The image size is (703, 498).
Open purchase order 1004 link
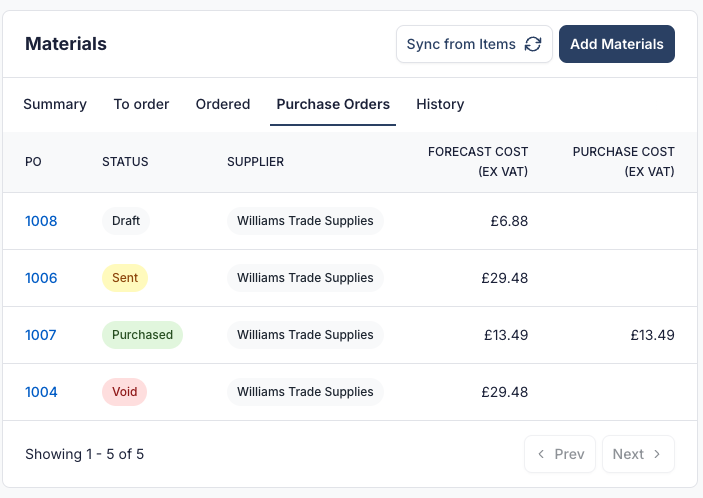(41, 392)
